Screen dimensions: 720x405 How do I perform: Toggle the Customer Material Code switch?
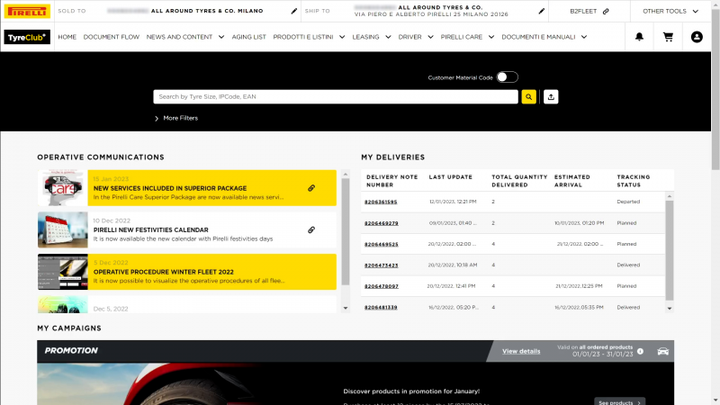[x=507, y=77]
